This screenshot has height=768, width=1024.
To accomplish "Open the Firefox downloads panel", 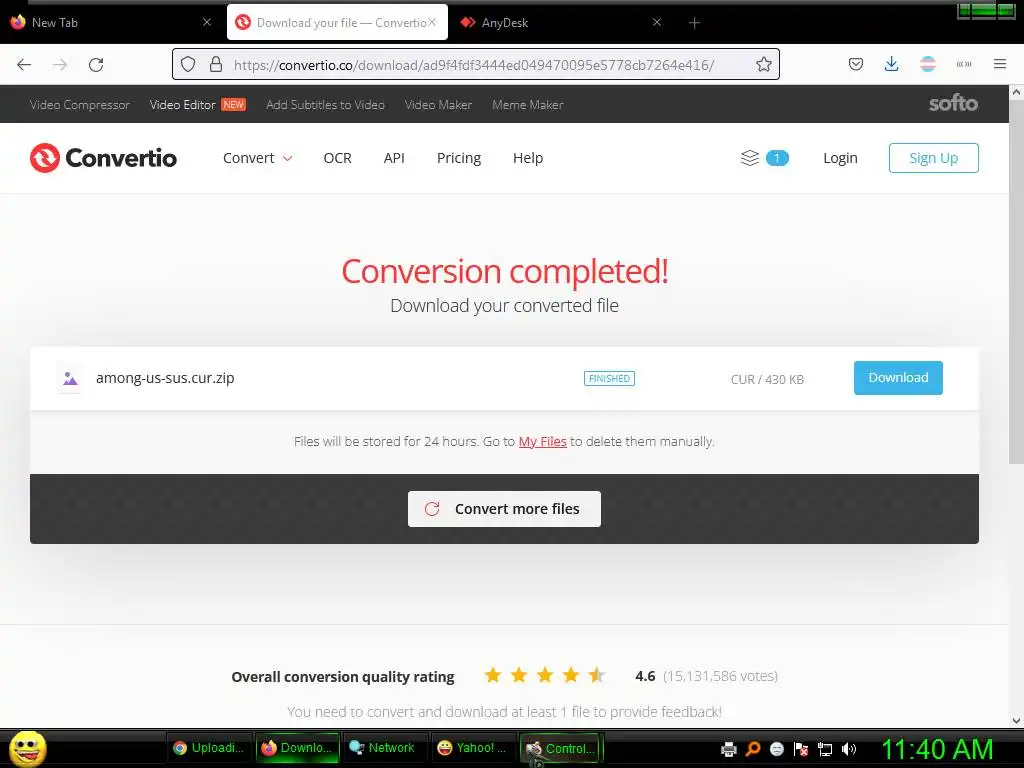I will 891,64.
